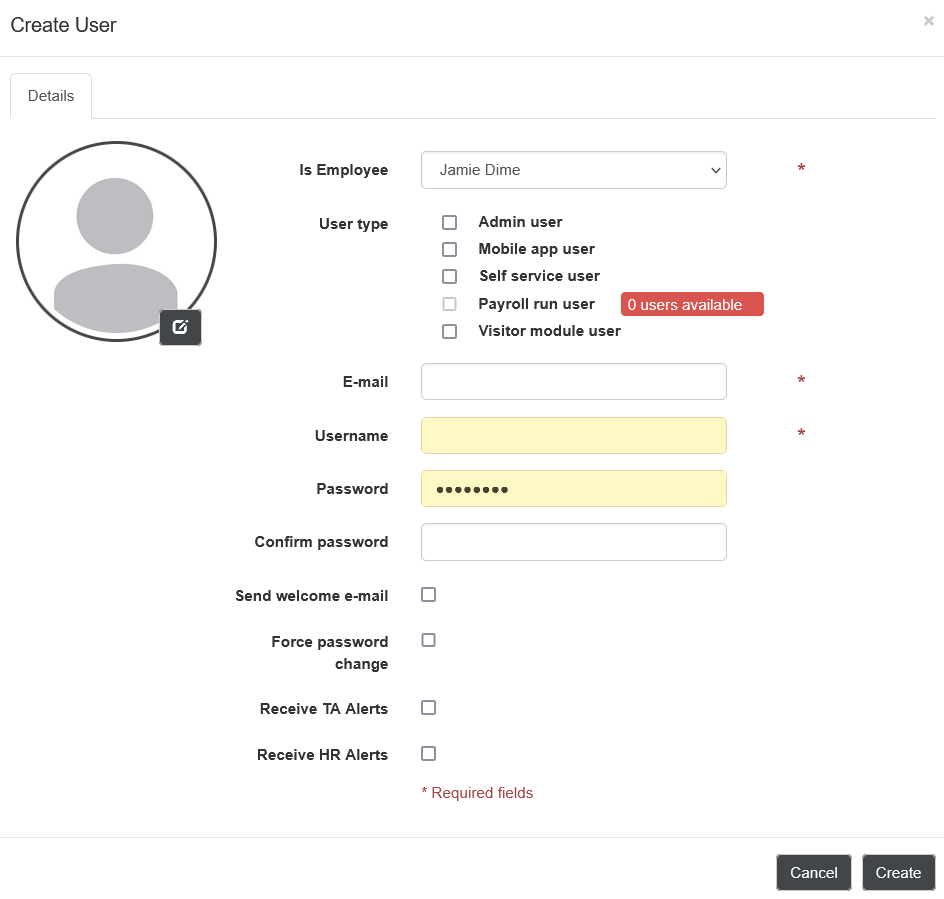The width and height of the screenshot is (944, 899).
Task: Click the dropdown chevron for Jamie Dime
Action: click(x=716, y=170)
